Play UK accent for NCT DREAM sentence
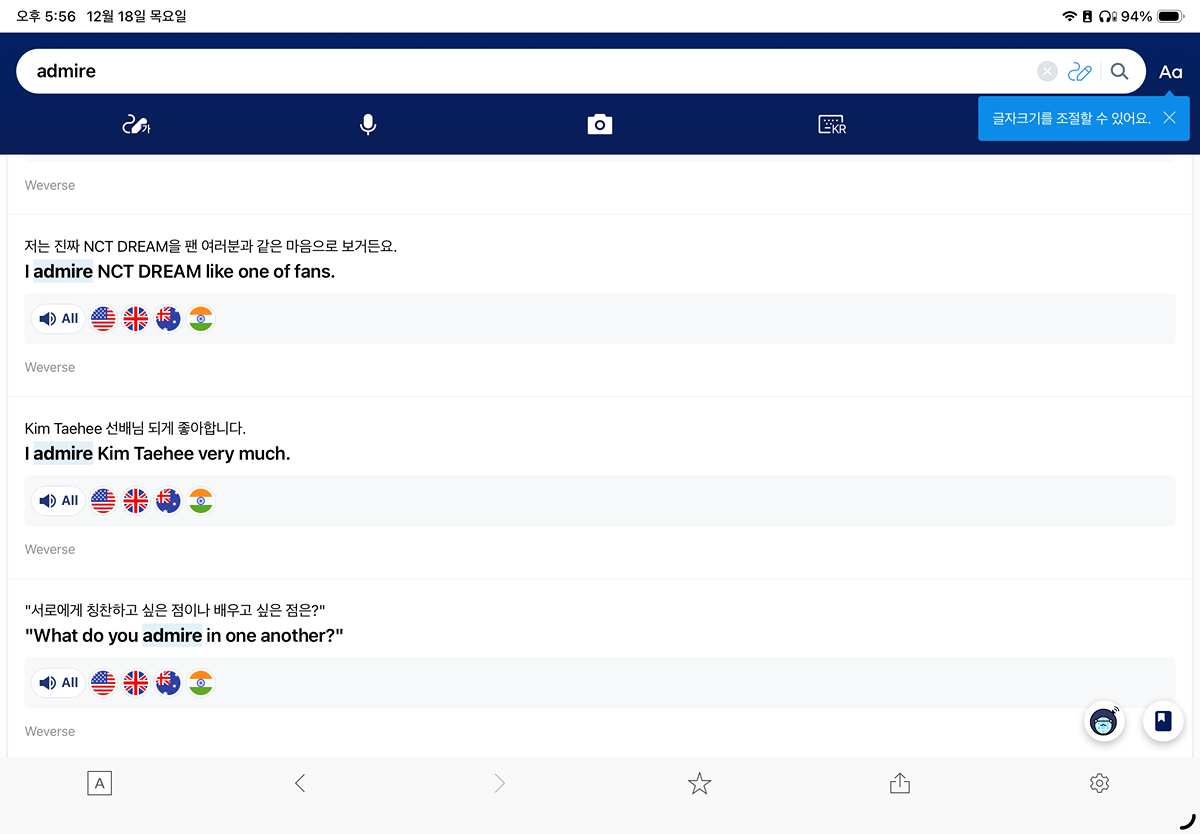 pos(135,319)
